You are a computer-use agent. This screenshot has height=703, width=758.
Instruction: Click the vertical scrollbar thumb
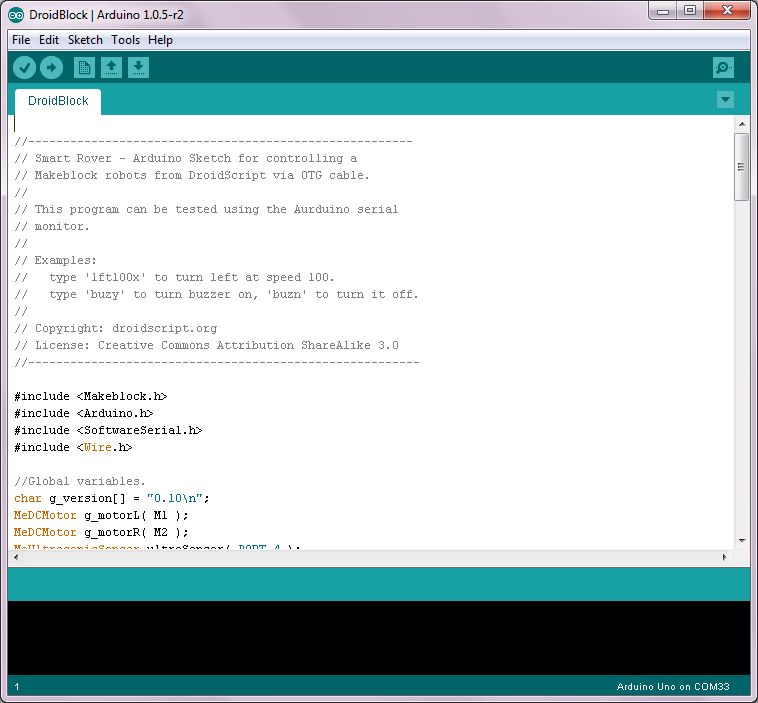click(x=742, y=167)
